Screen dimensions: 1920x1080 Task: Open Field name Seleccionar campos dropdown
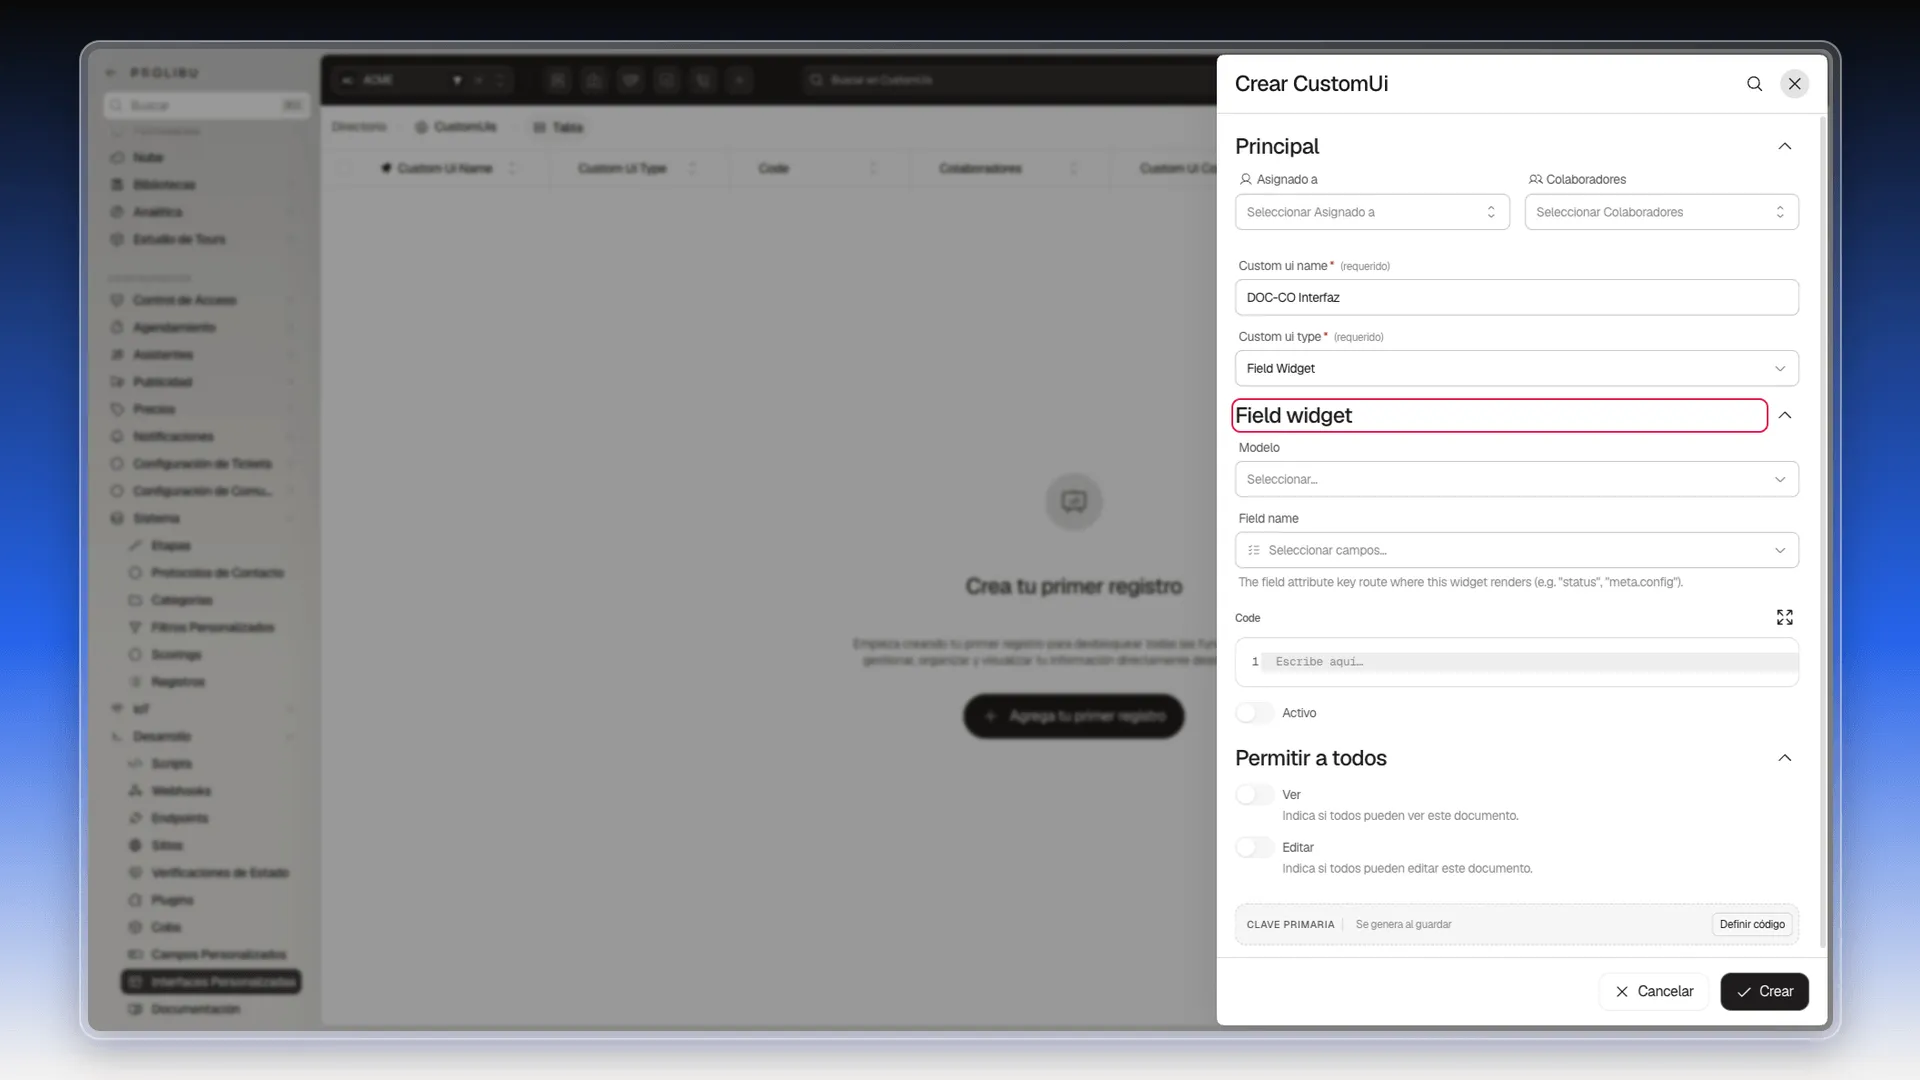point(1516,550)
